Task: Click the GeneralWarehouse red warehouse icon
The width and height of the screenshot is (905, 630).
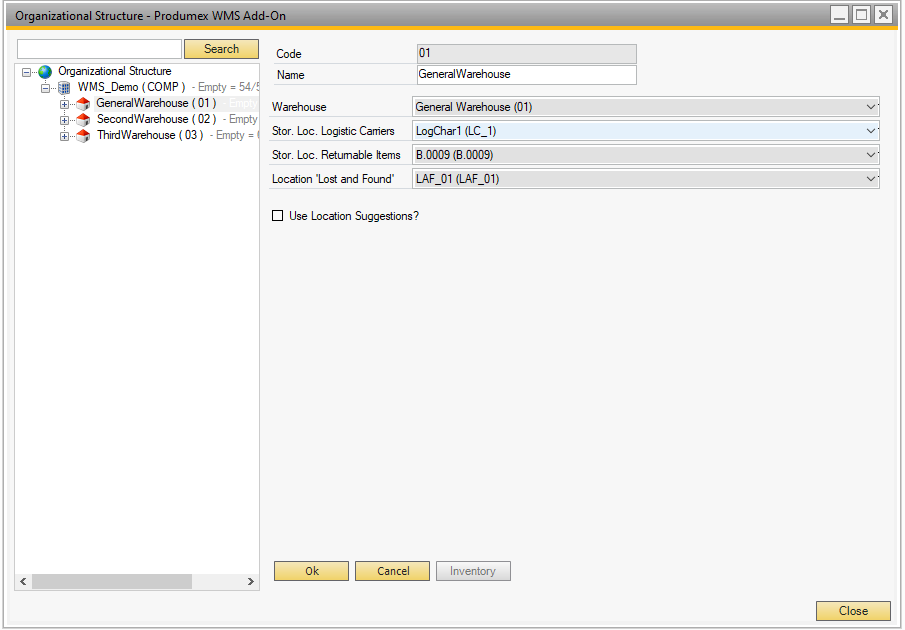Action: tap(83, 104)
